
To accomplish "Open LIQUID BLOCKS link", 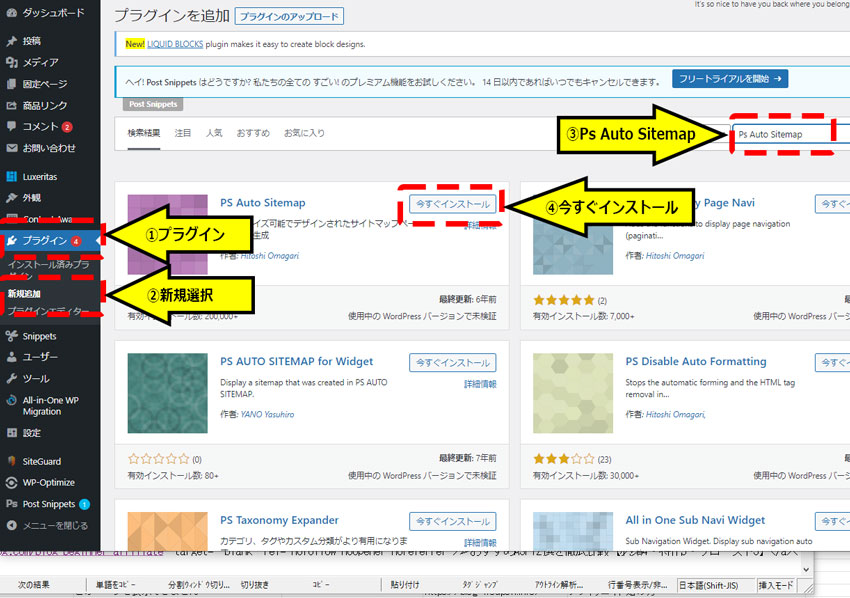I will point(175,44).
